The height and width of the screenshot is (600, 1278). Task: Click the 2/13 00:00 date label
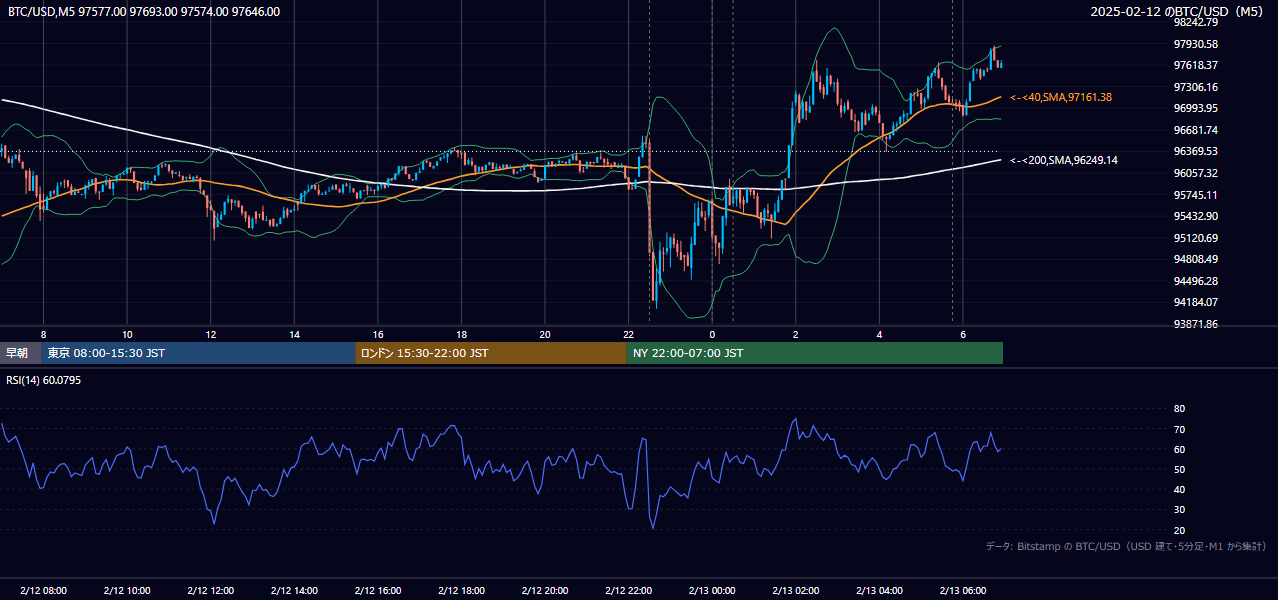pos(712,590)
